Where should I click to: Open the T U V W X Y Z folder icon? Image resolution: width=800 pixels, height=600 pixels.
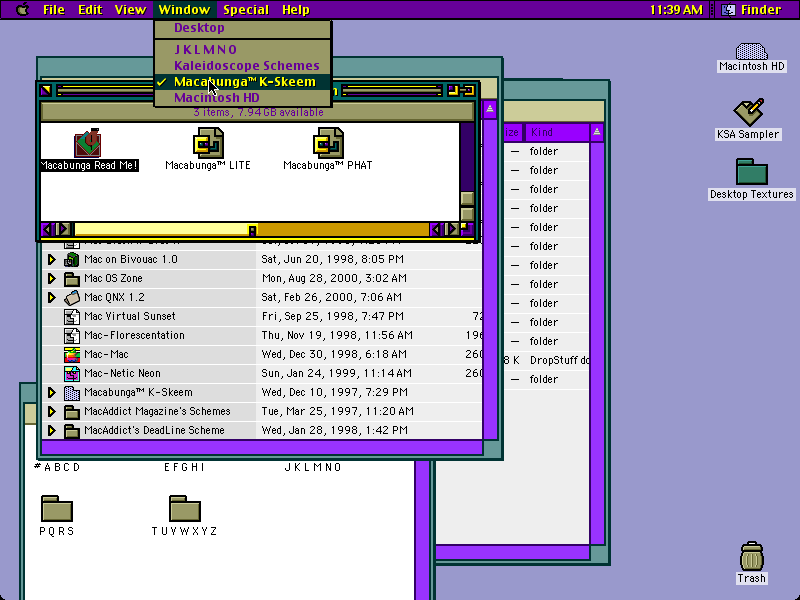(x=185, y=508)
